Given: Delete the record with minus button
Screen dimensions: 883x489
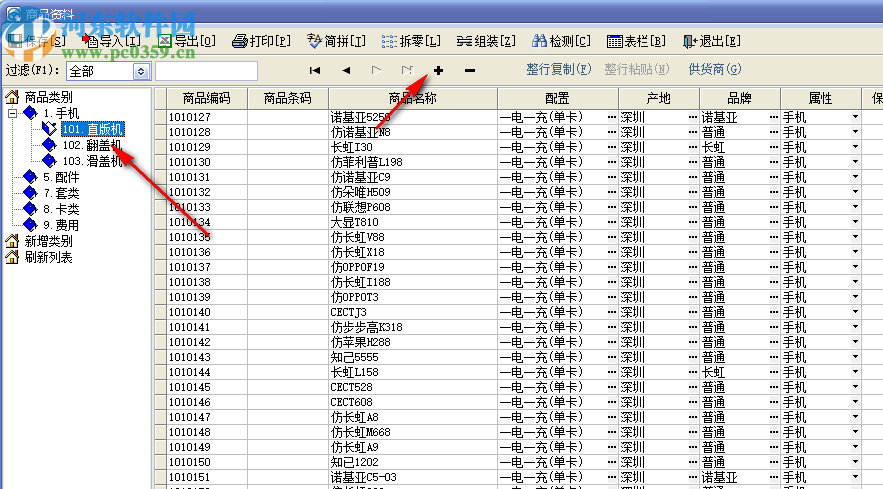Looking at the screenshot, I should (470, 70).
